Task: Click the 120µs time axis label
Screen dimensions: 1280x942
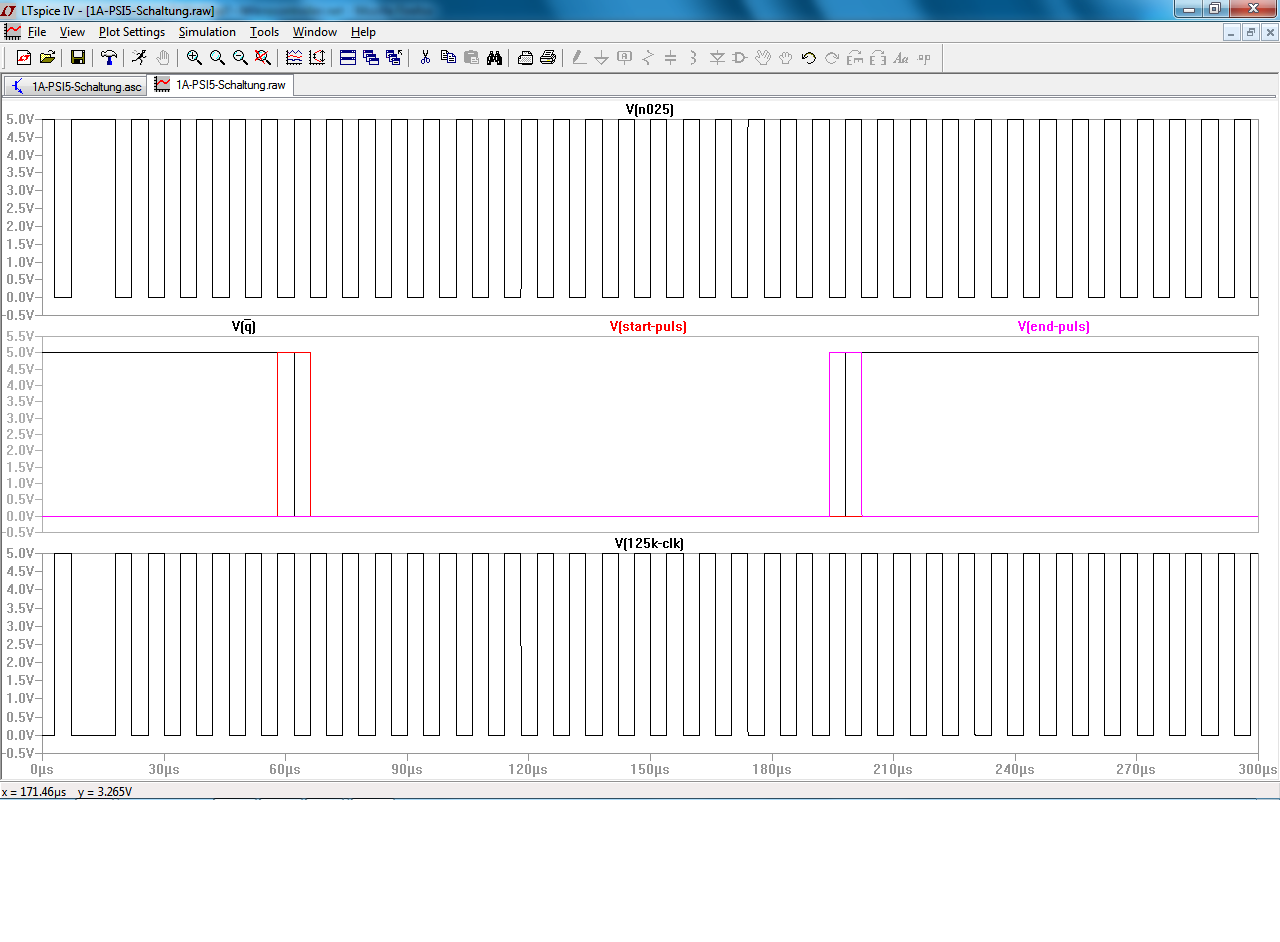Action: 528,769
